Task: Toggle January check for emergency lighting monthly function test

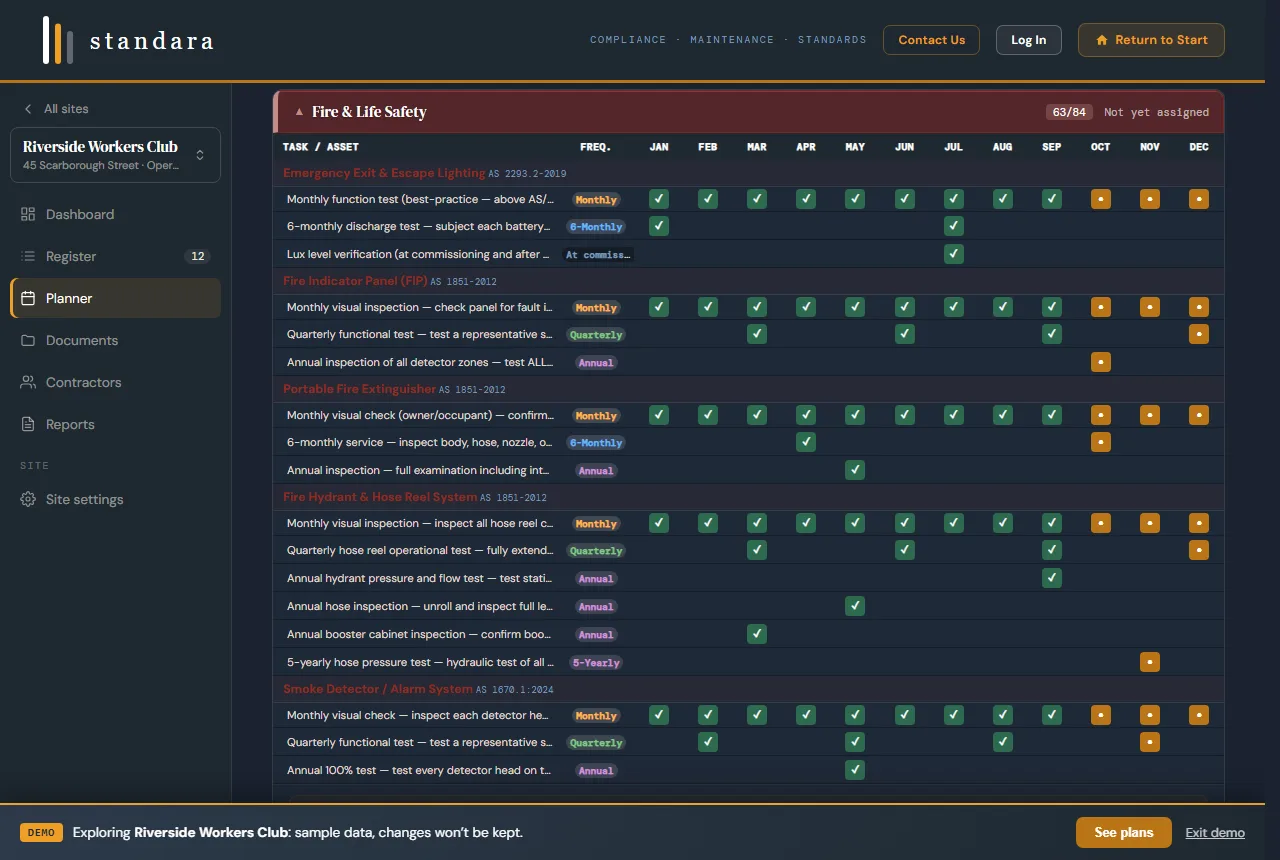Action: [x=659, y=199]
